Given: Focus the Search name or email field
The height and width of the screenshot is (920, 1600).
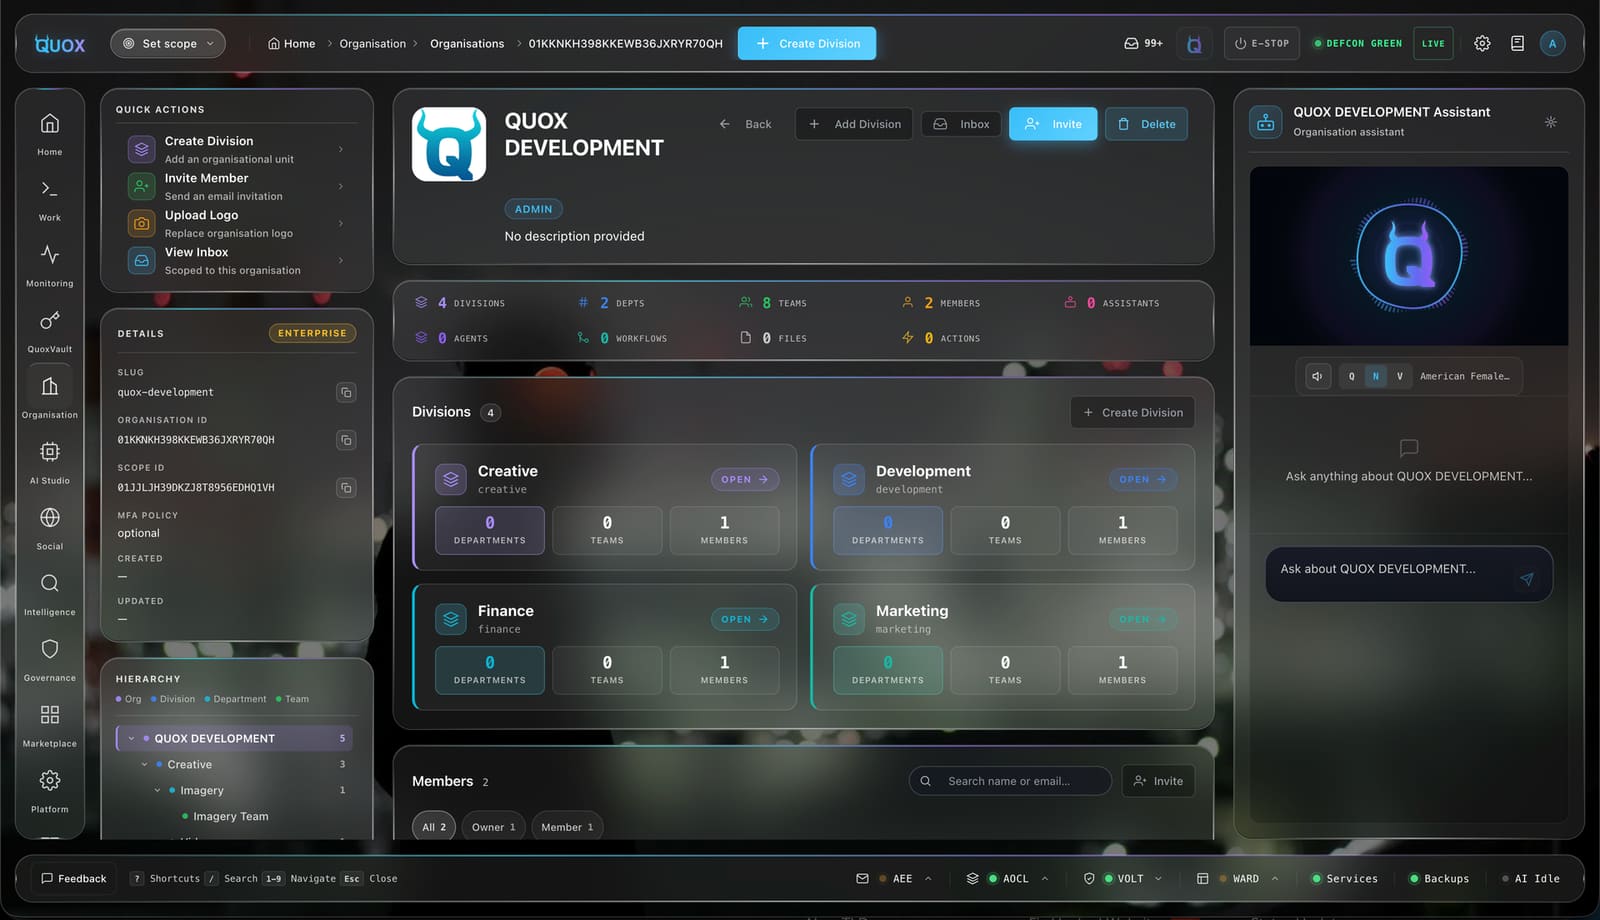Looking at the screenshot, I should coord(1010,781).
